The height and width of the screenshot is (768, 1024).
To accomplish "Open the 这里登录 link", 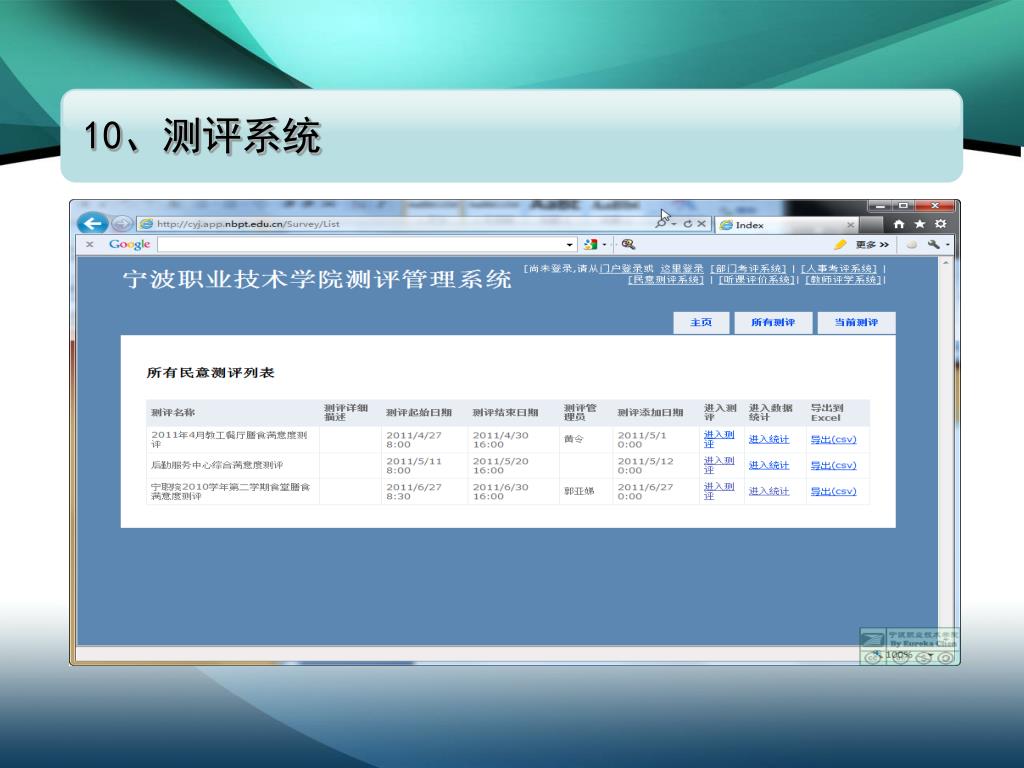I will point(682,268).
